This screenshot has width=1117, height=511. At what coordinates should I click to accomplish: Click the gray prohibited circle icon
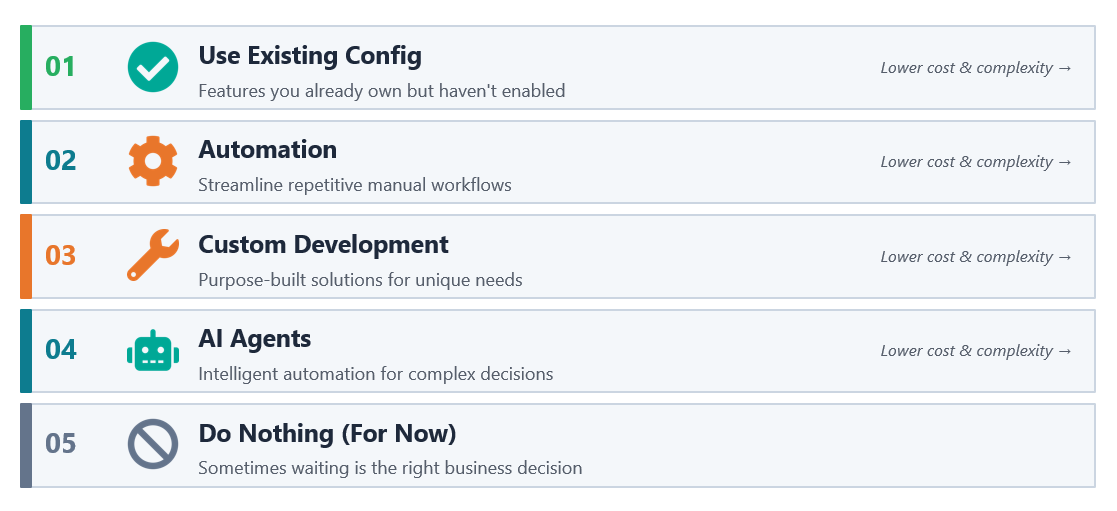pyautogui.click(x=152, y=444)
